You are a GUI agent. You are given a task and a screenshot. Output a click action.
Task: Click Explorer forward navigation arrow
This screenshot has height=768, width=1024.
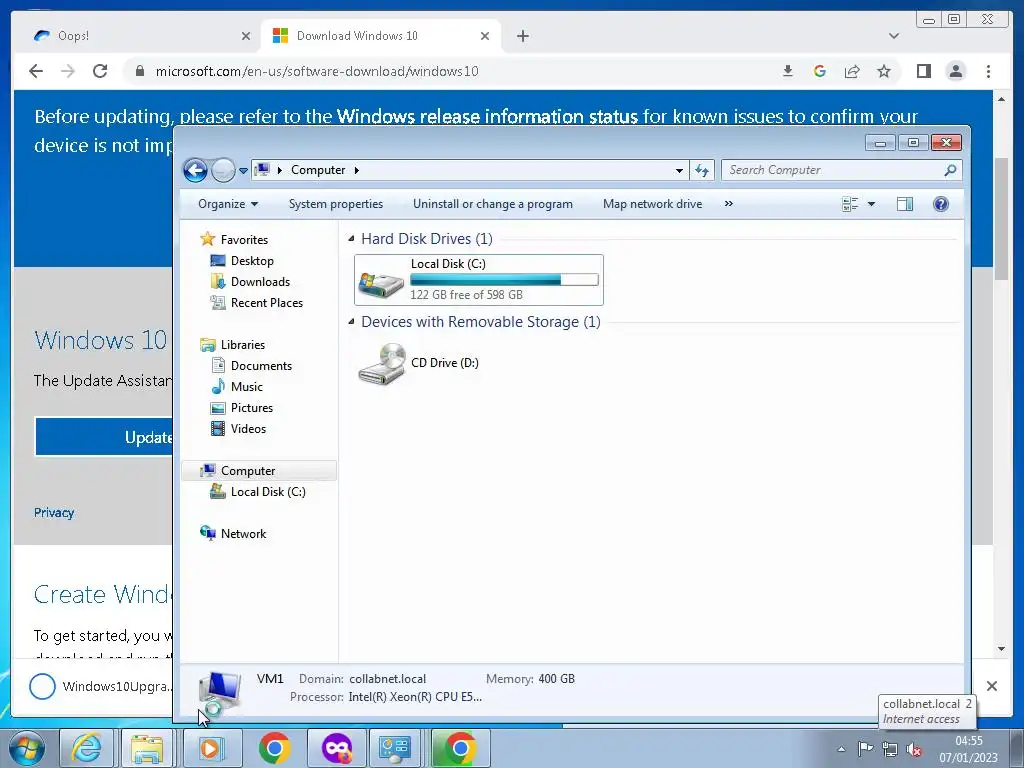click(x=223, y=170)
